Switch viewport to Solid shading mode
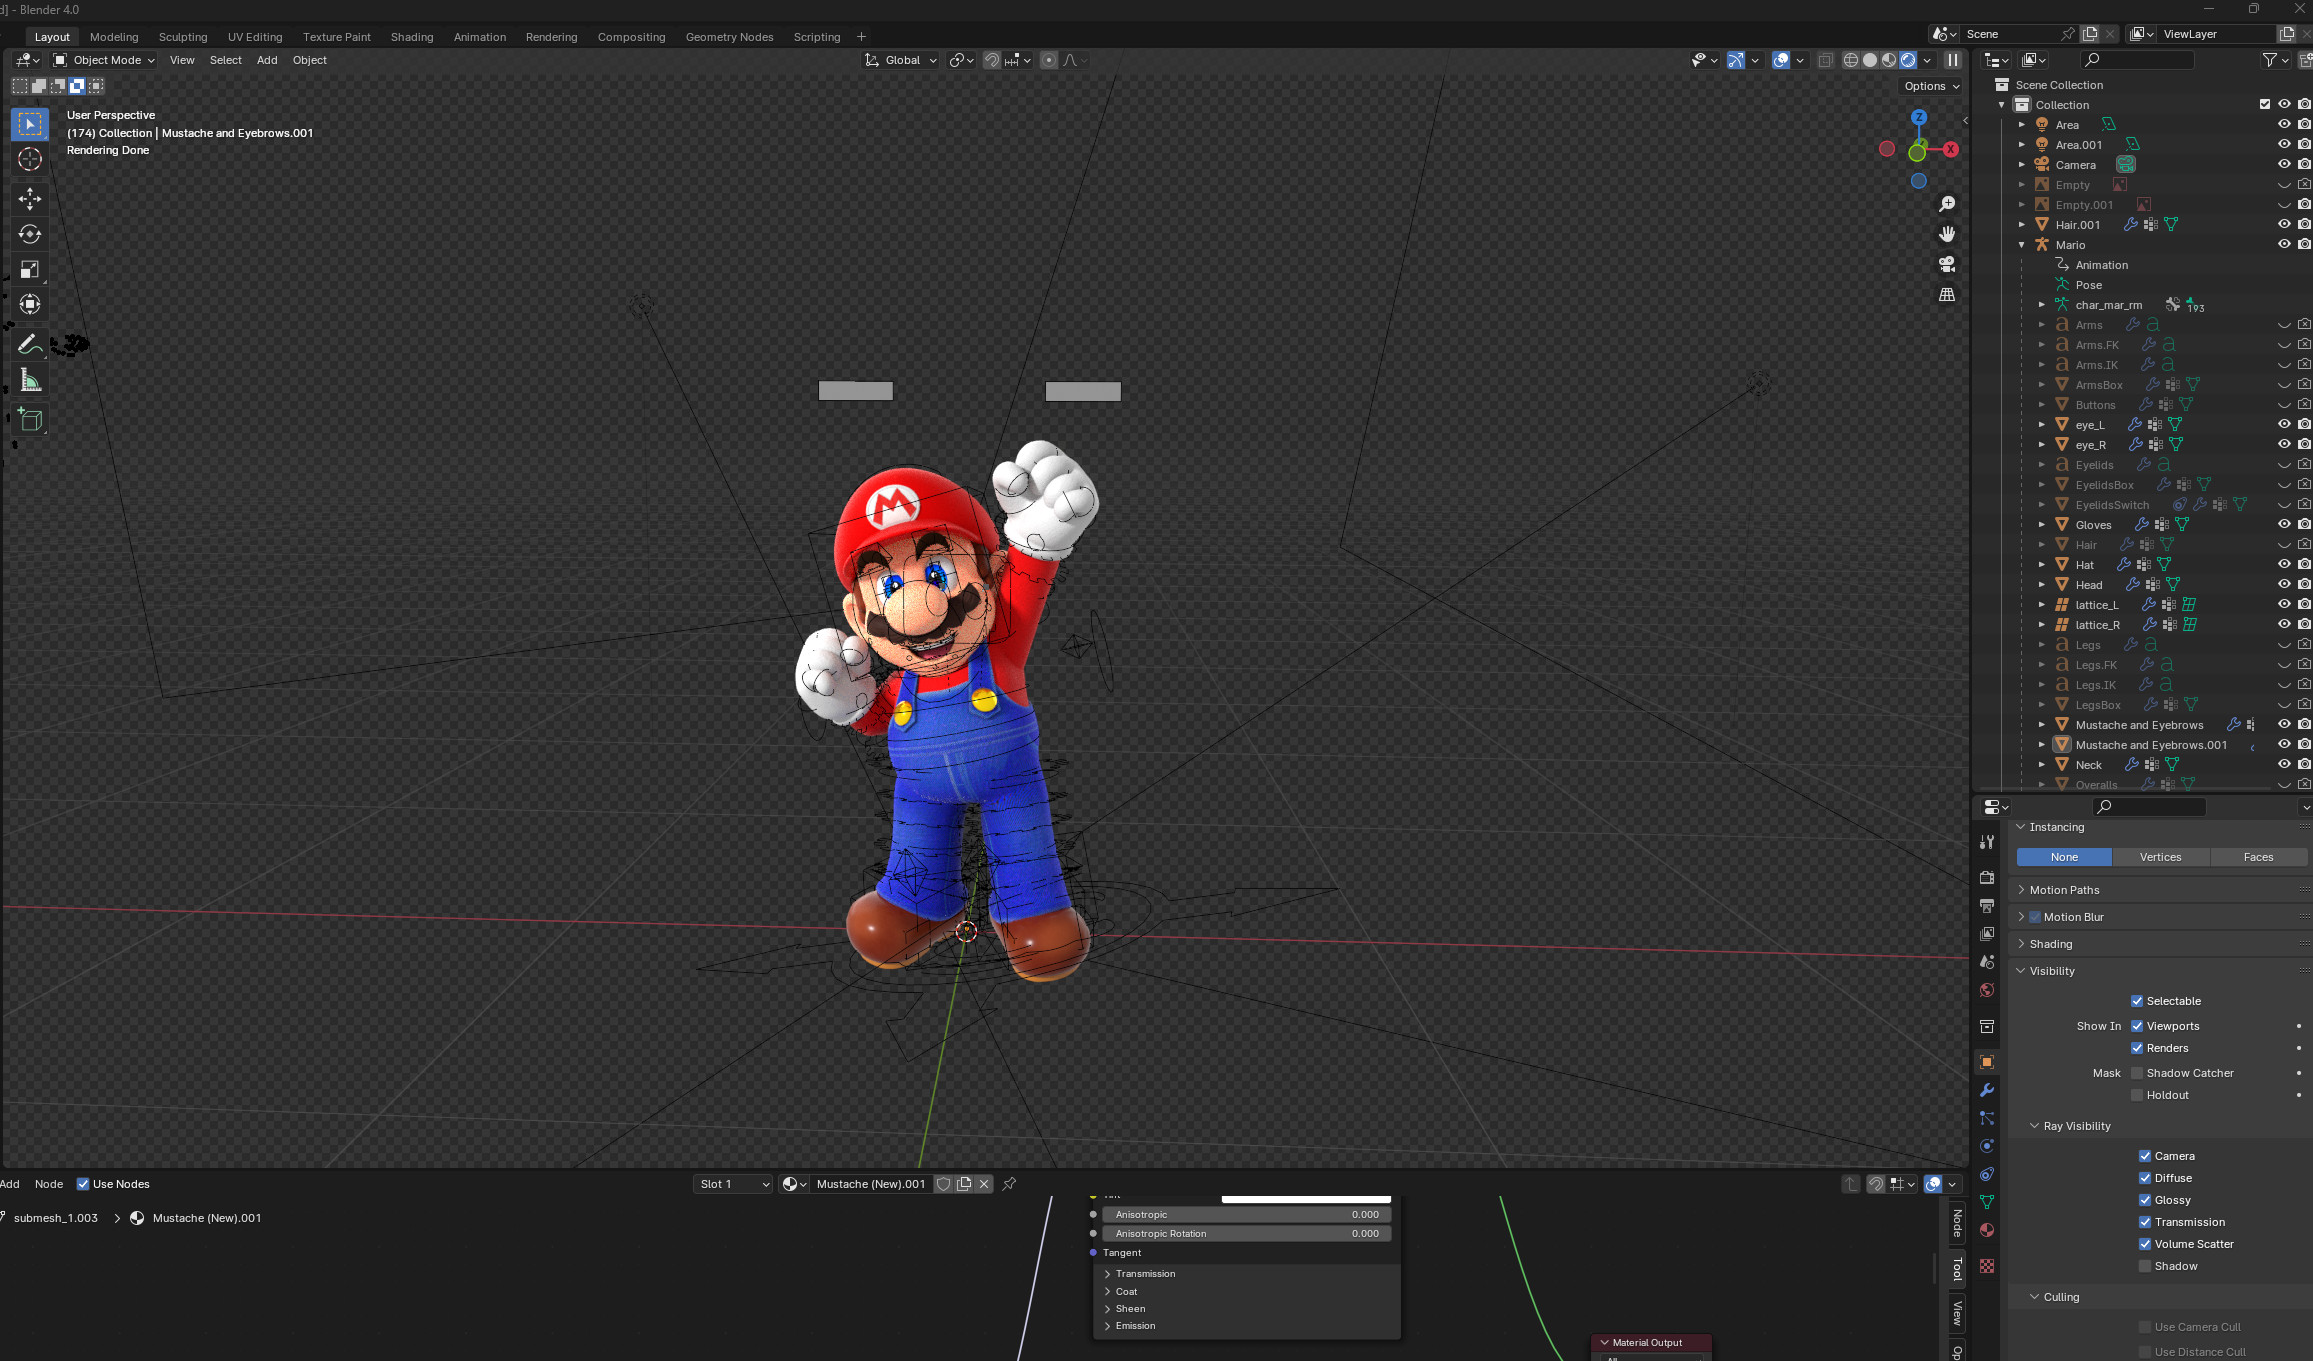Image resolution: width=2313 pixels, height=1361 pixels. (1869, 60)
